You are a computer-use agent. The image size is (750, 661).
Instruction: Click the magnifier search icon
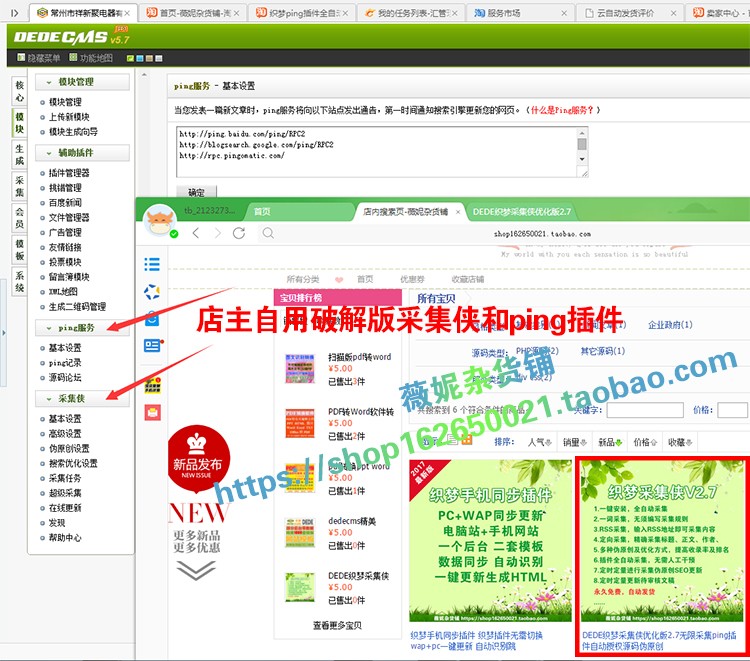pyautogui.click(x=268, y=233)
